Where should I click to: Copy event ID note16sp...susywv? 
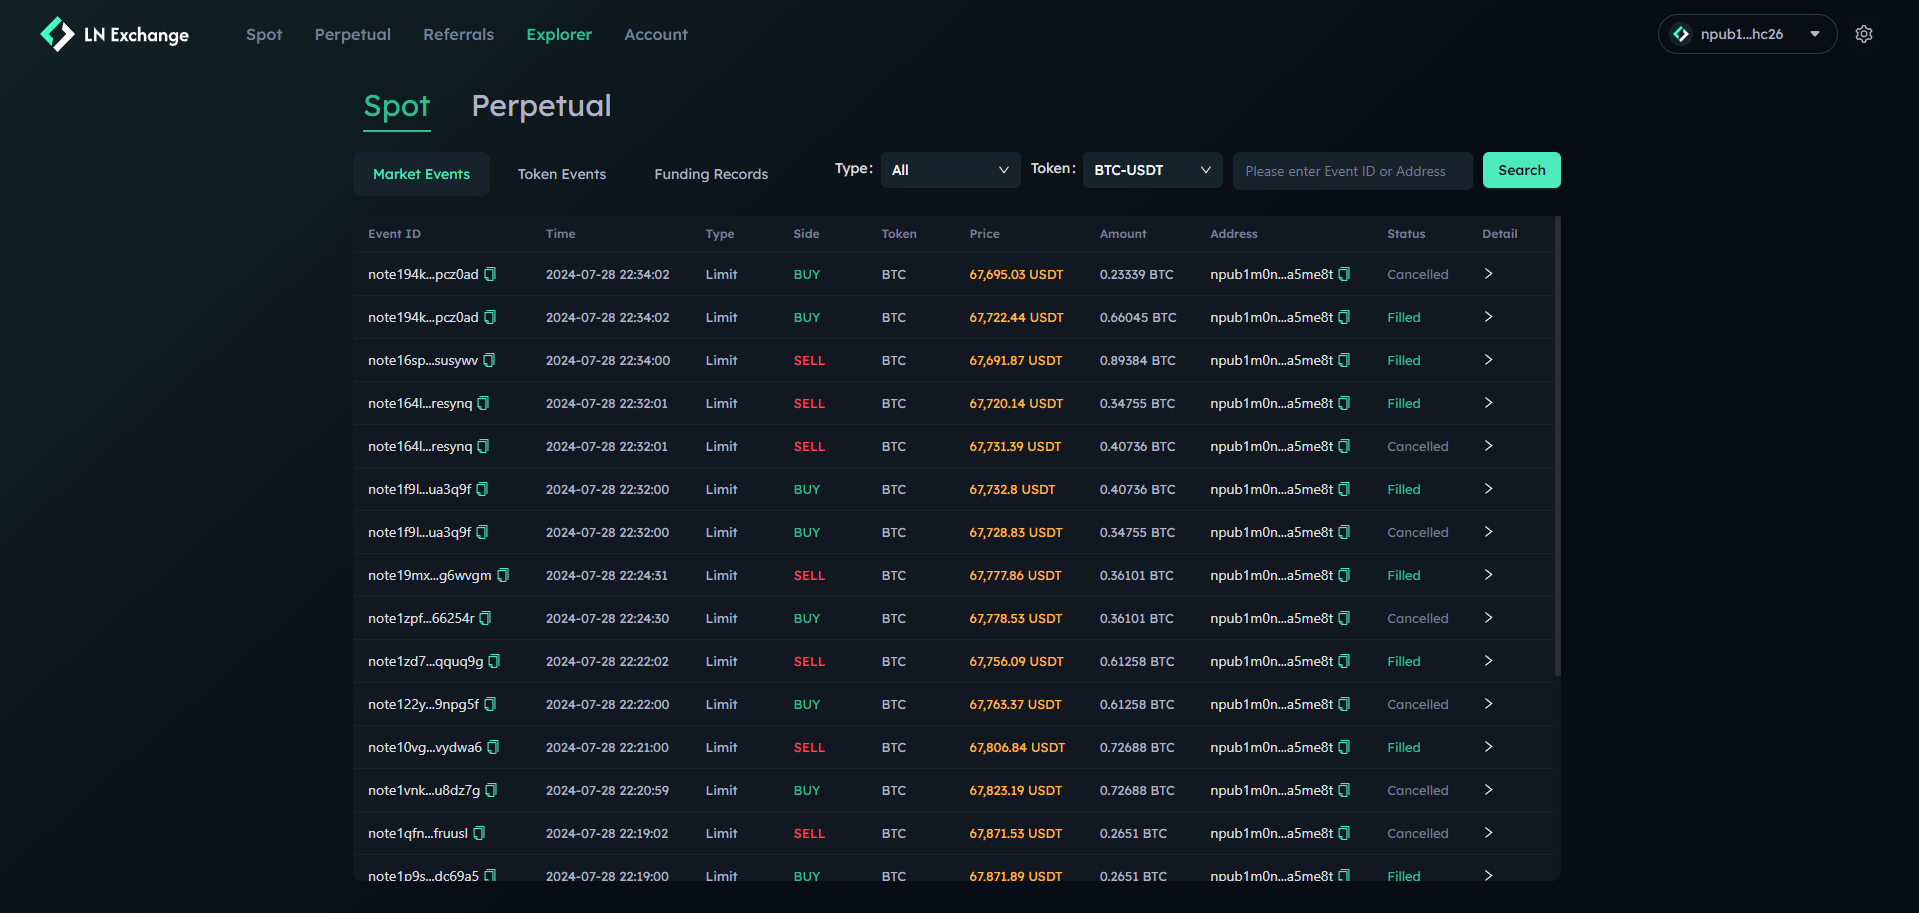pyautogui.click(x=489, y=360)
